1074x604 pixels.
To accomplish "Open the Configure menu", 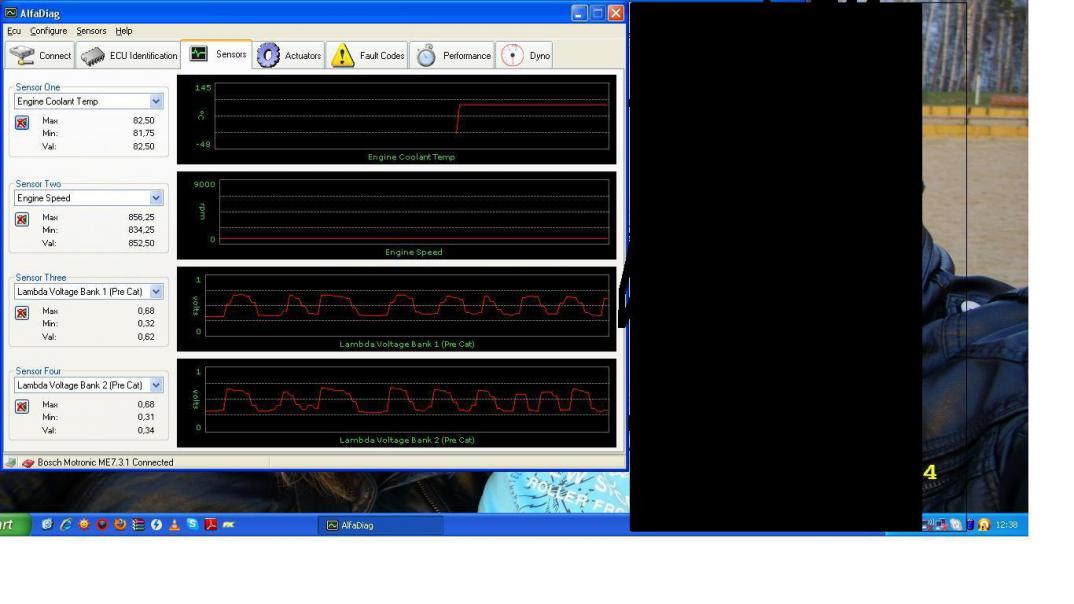I will pyautogui.click(x=48, y=31).
